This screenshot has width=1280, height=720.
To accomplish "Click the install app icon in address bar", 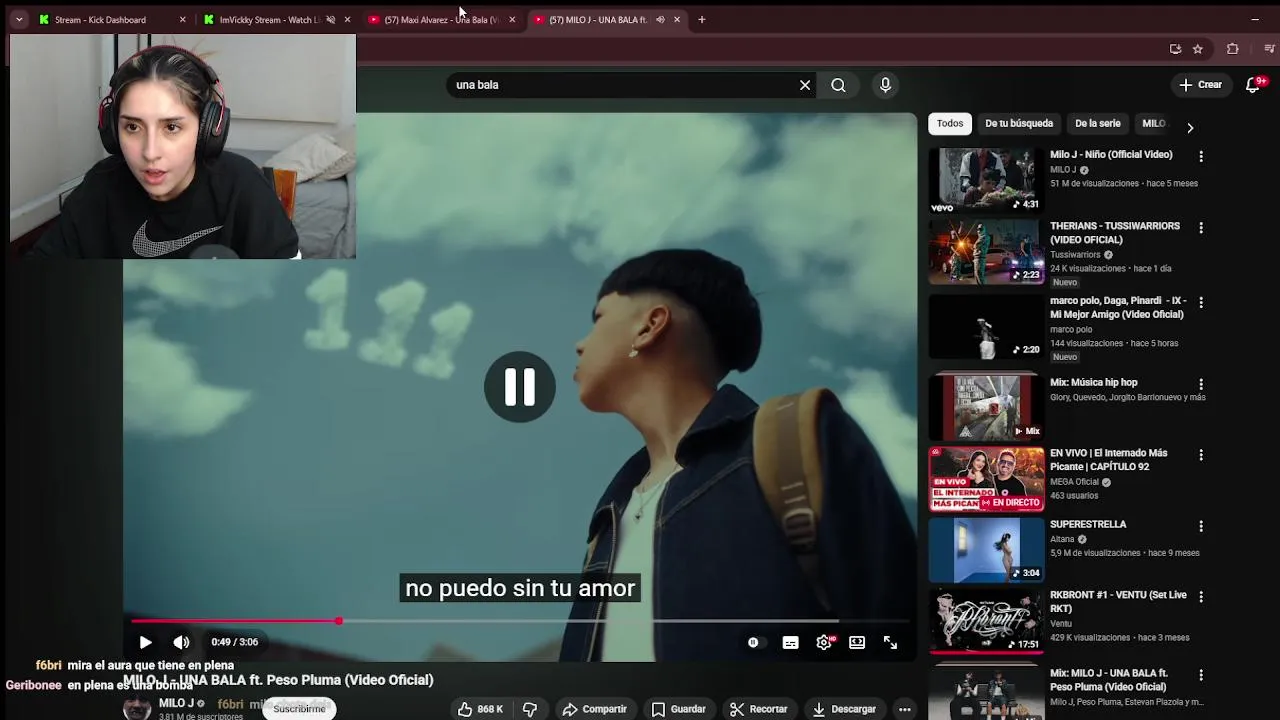I will pos(1175,48).
